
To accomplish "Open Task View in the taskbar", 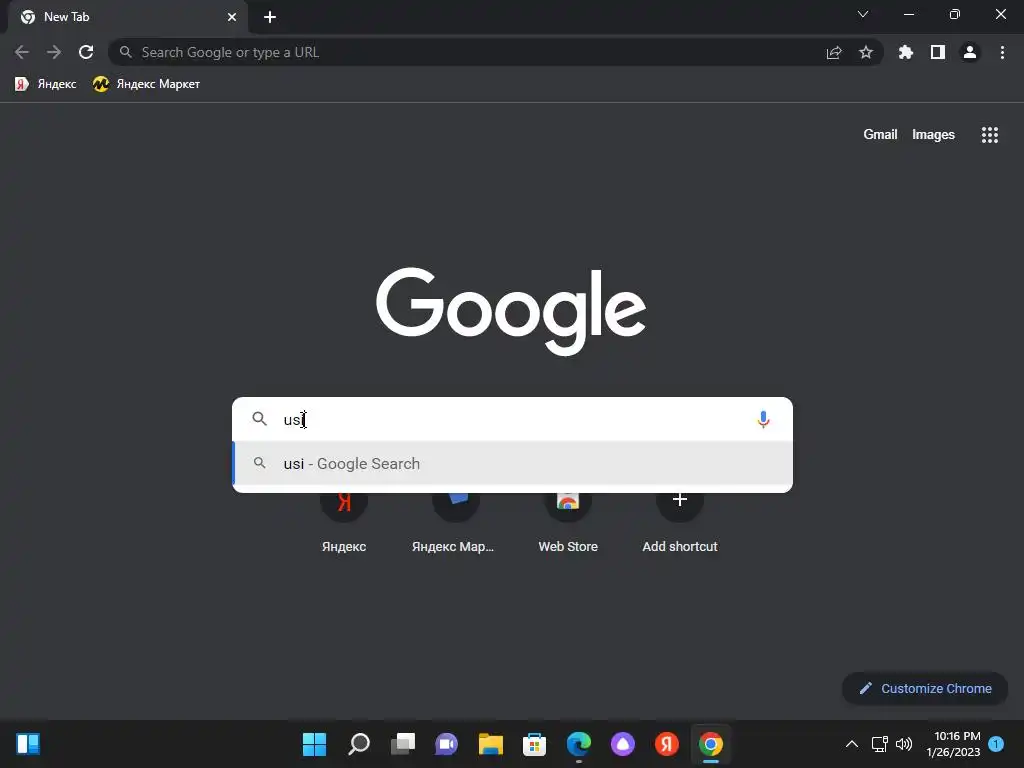I will pos(403,744).
